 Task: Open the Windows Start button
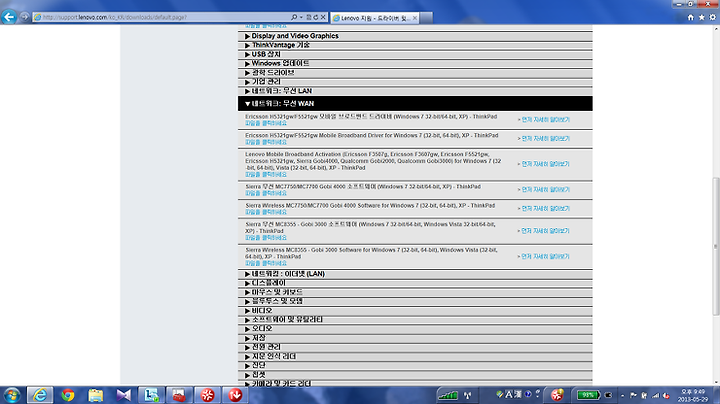(11, 395)
